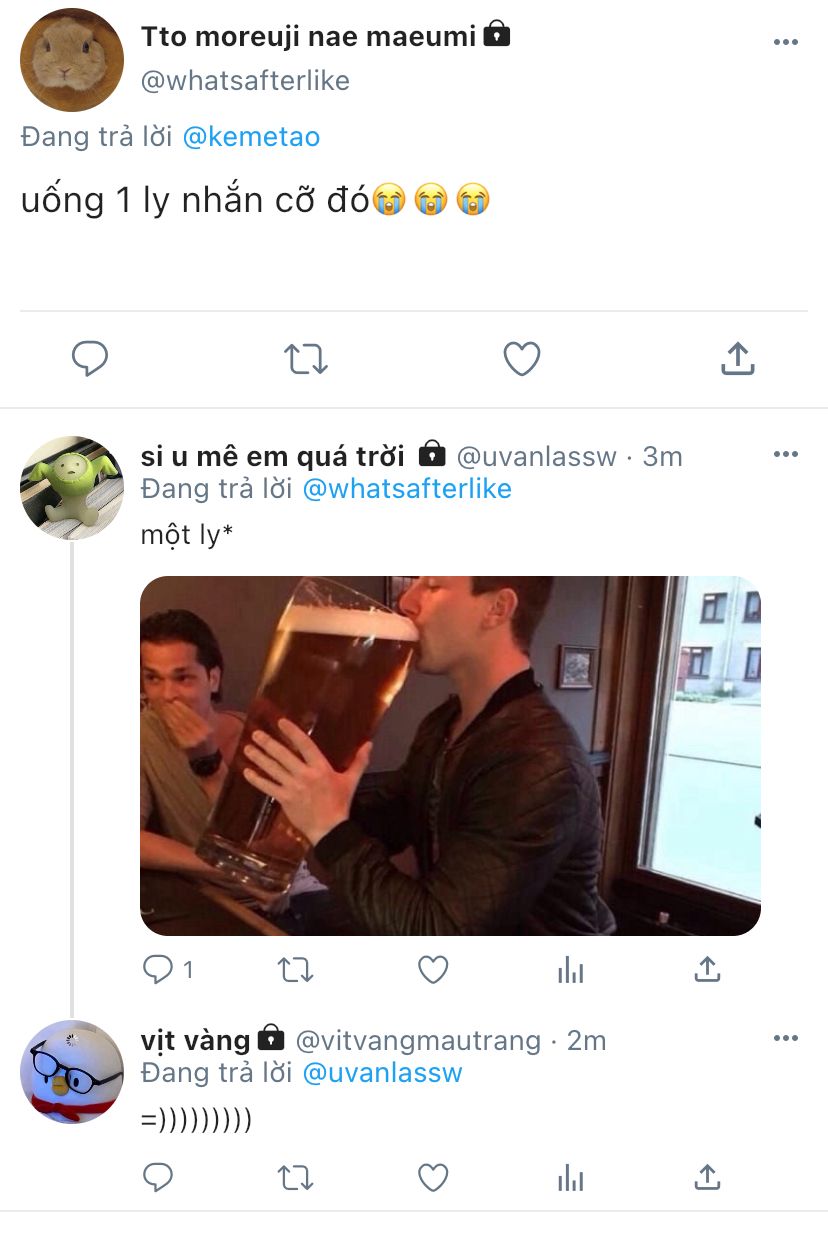
Task: Reply to the main whatsafterlike tweet
Action: click(x=90, y=359)
